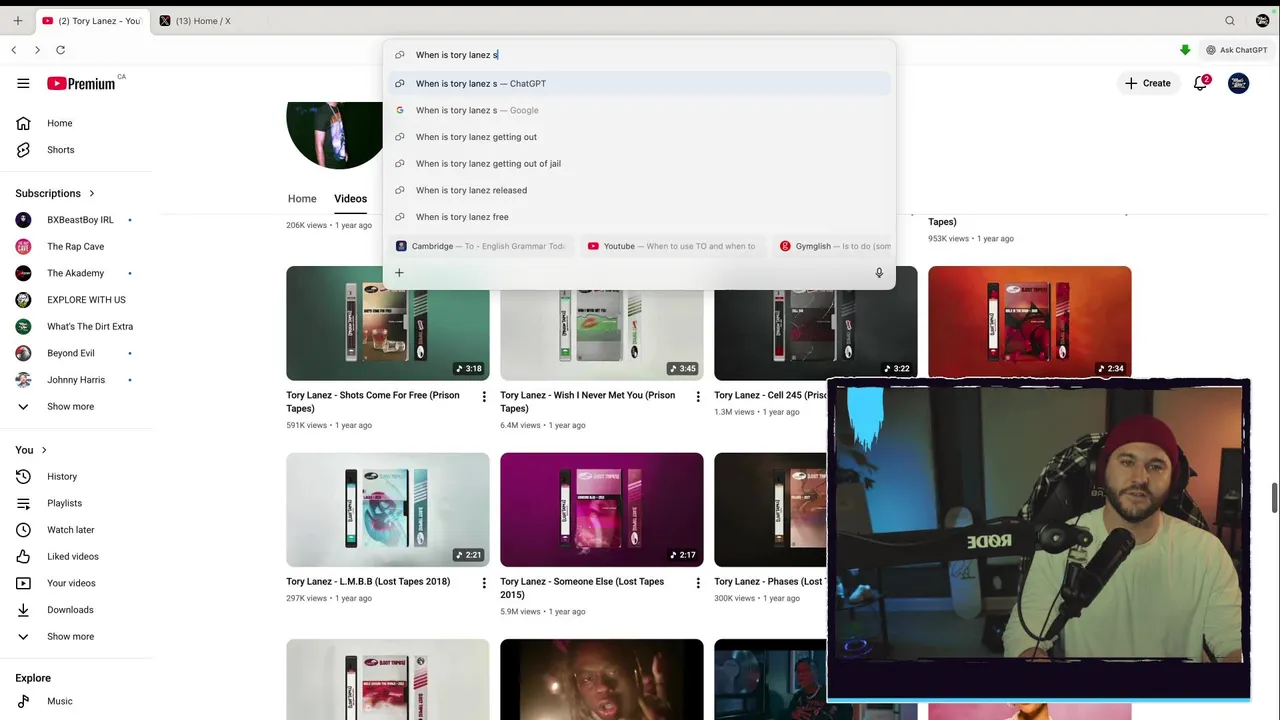Open the new tab plus button
This screenshot has height=720, width=1280.
point(17,20)
